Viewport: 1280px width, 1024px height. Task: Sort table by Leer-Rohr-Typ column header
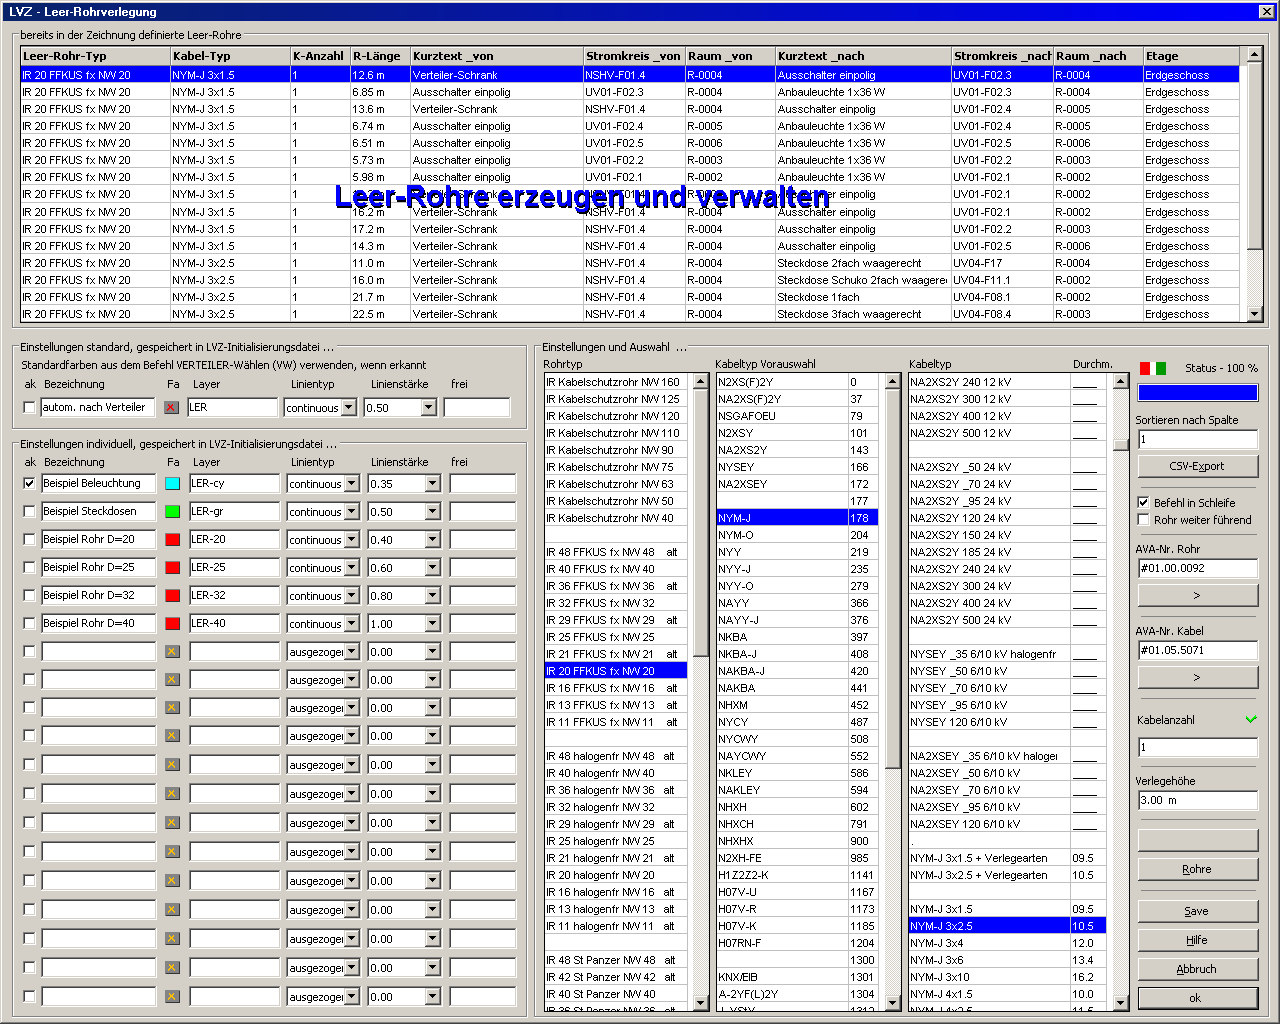(x=95, y=56)
